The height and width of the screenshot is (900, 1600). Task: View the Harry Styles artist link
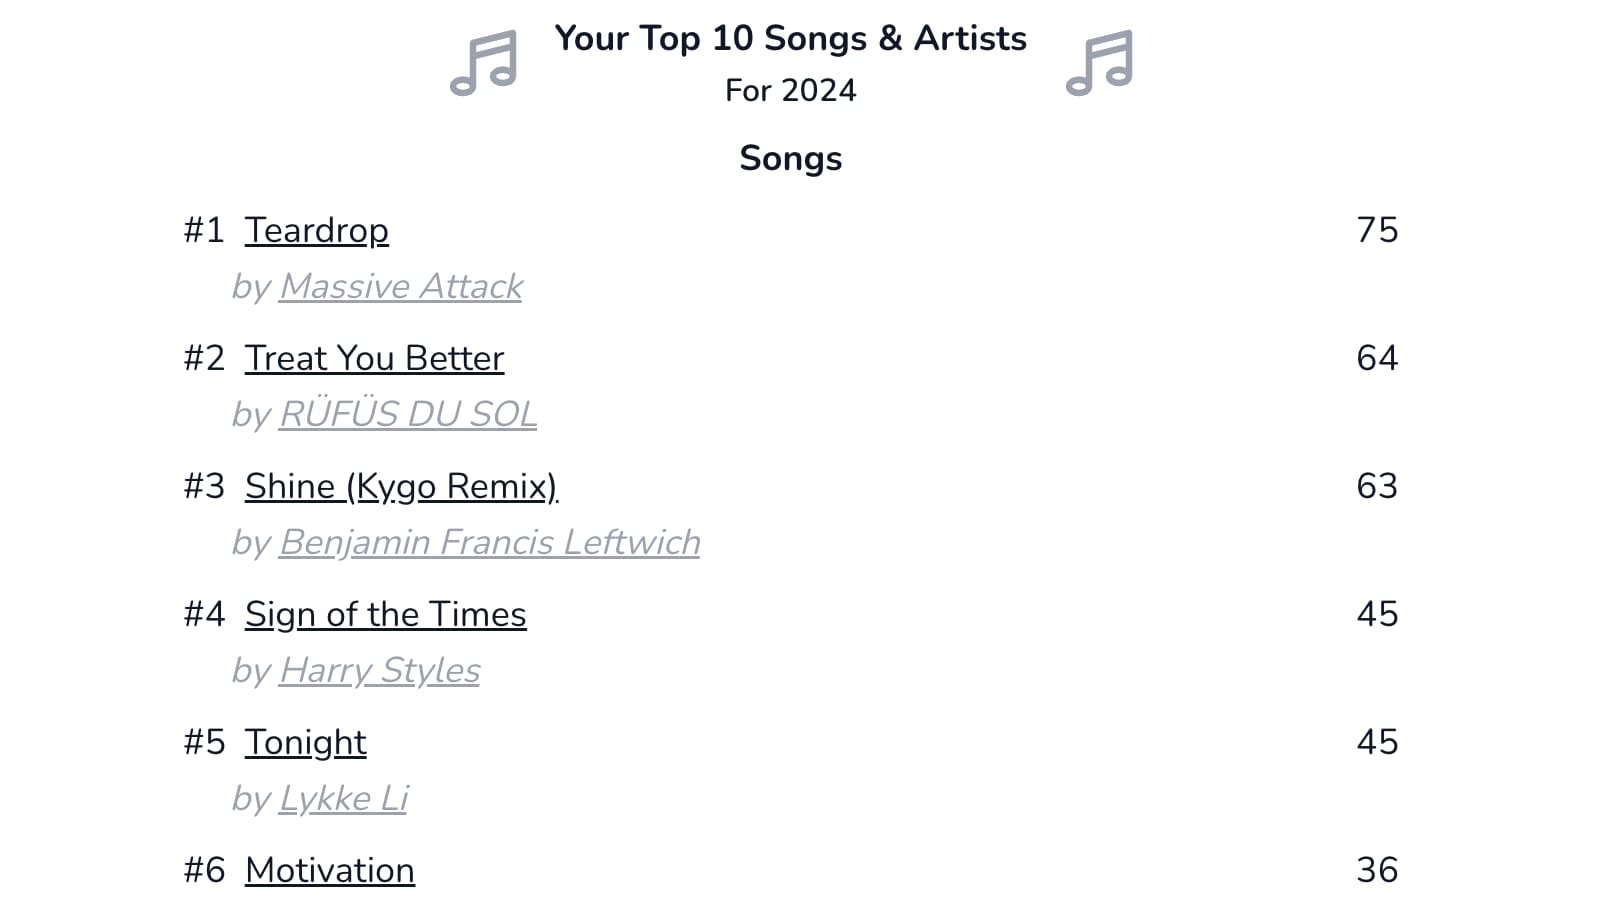tap(380, 670)
